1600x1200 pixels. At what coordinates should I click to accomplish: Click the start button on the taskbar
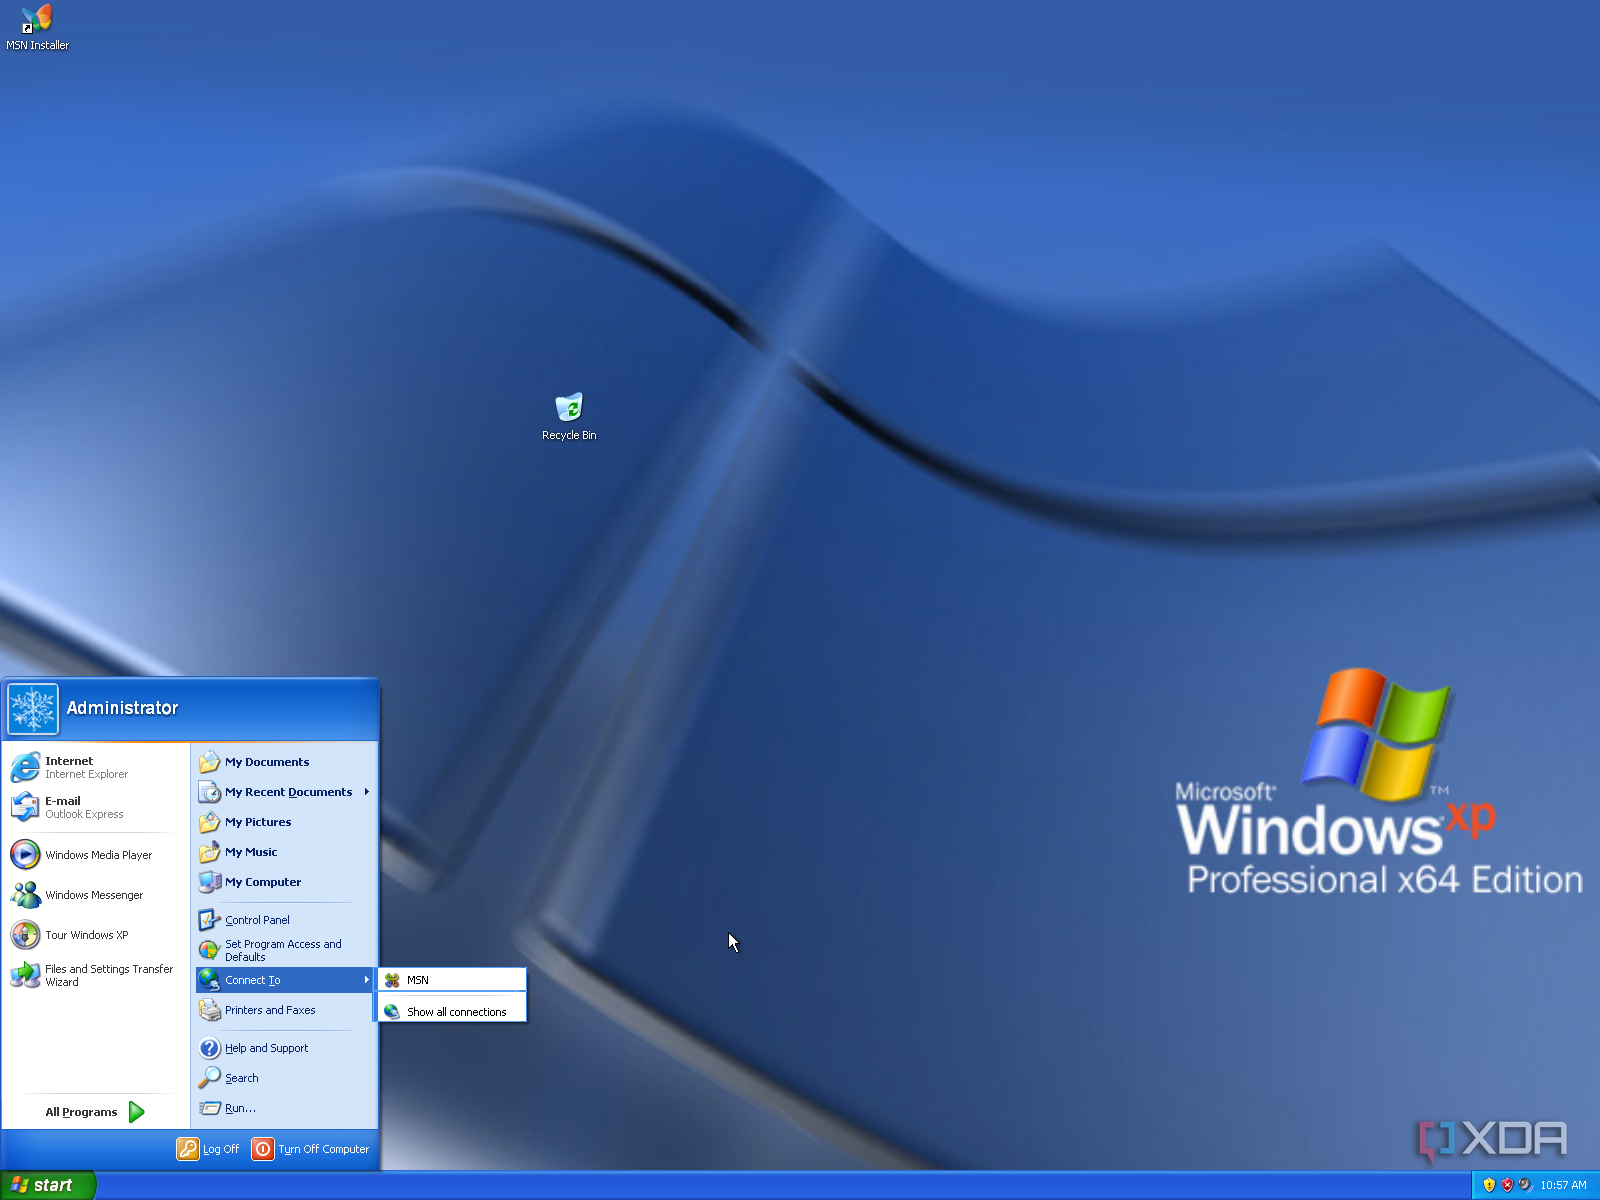pos(47,1185)
